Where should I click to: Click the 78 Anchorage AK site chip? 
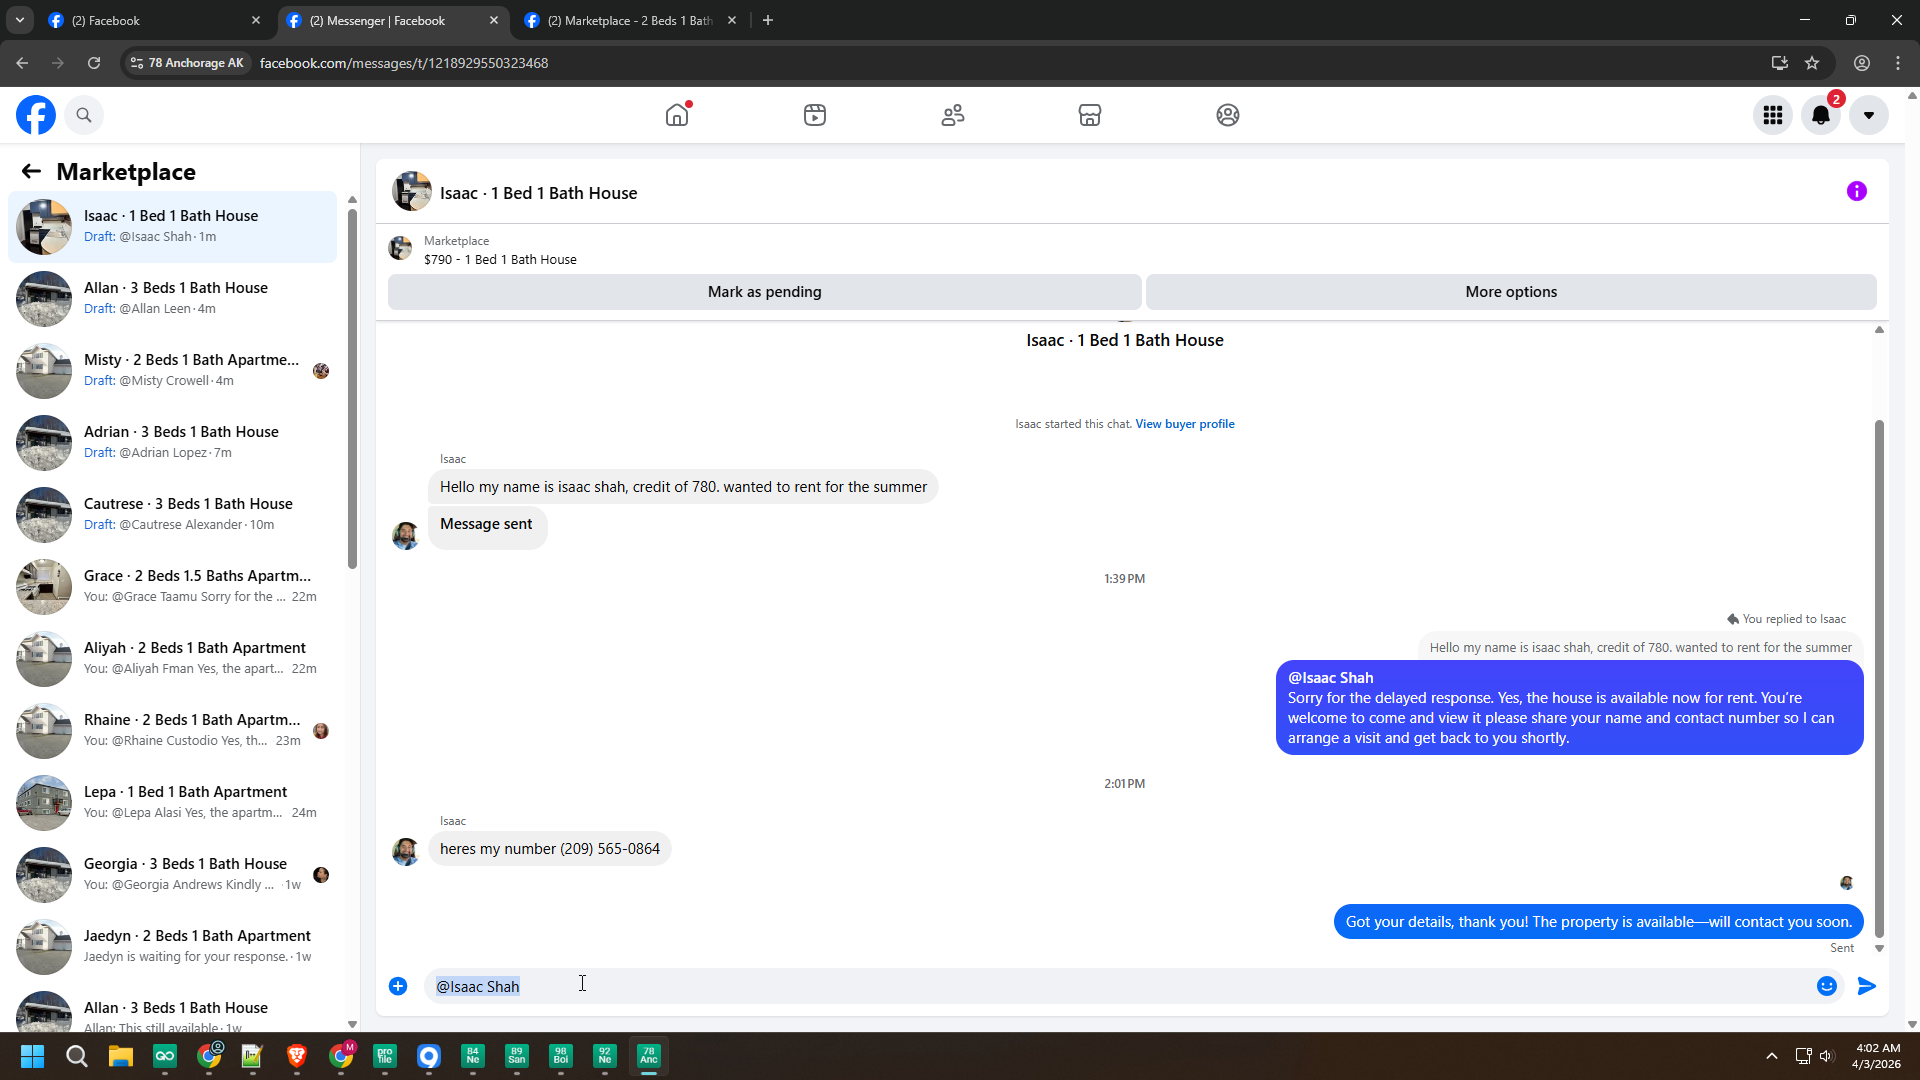187,63
